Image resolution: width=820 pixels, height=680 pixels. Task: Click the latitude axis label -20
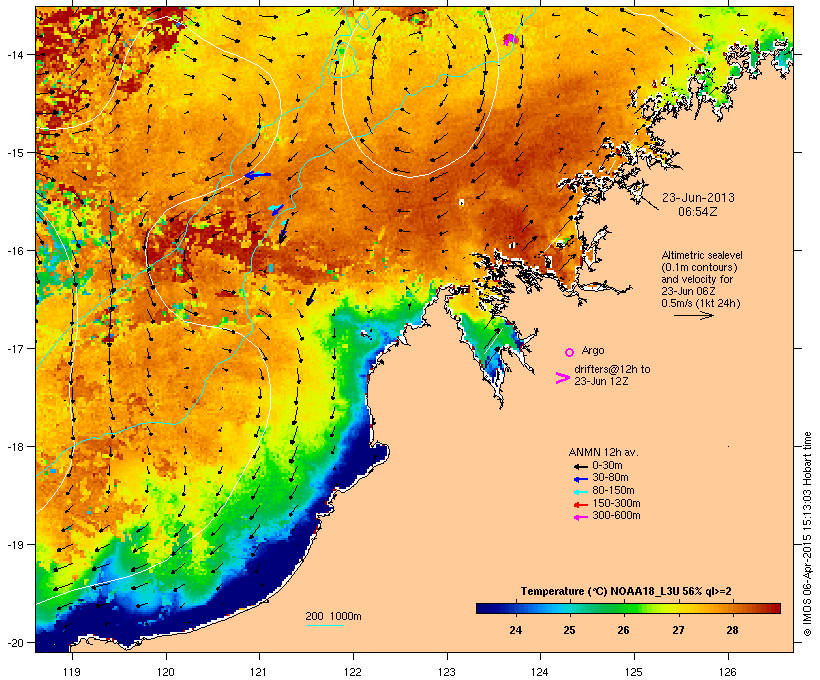point(14,643)
